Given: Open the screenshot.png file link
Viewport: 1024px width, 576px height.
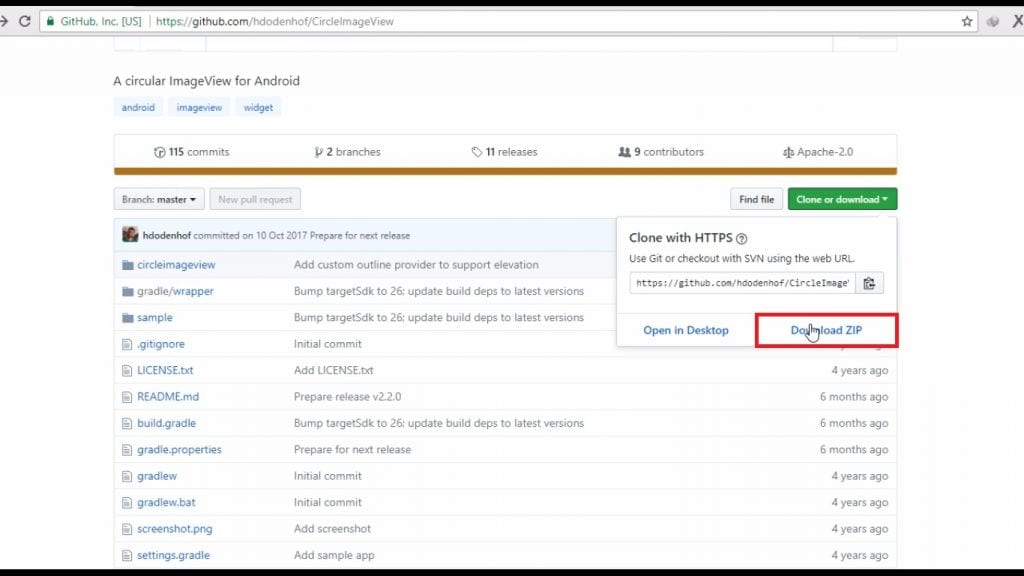Looking at the screenshot, I should tap(174, 529).
